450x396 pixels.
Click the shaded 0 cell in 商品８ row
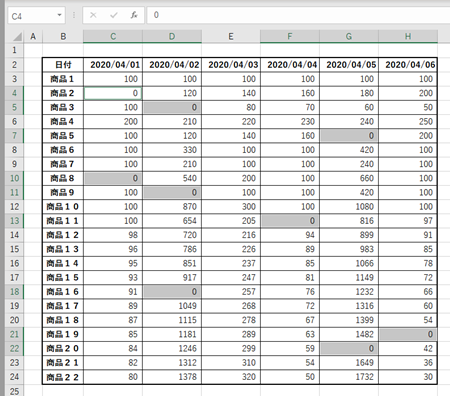pyautogui.click(x=113, y=178)
